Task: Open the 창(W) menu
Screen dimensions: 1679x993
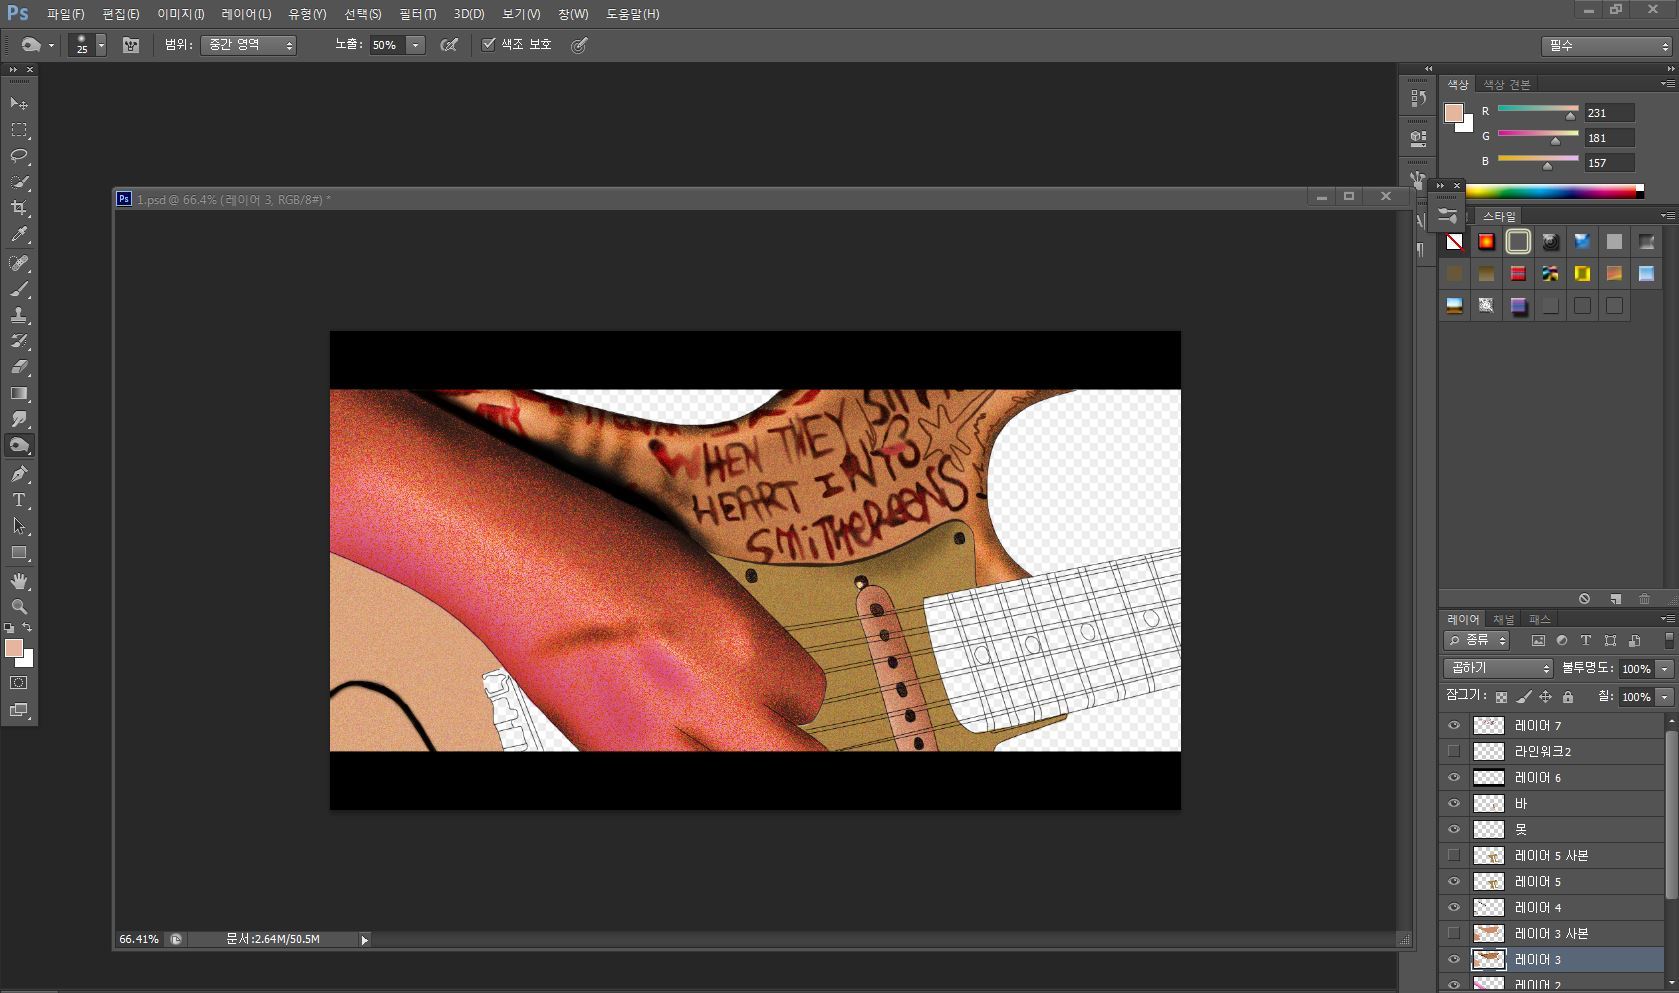Action: tap(573, 14)
